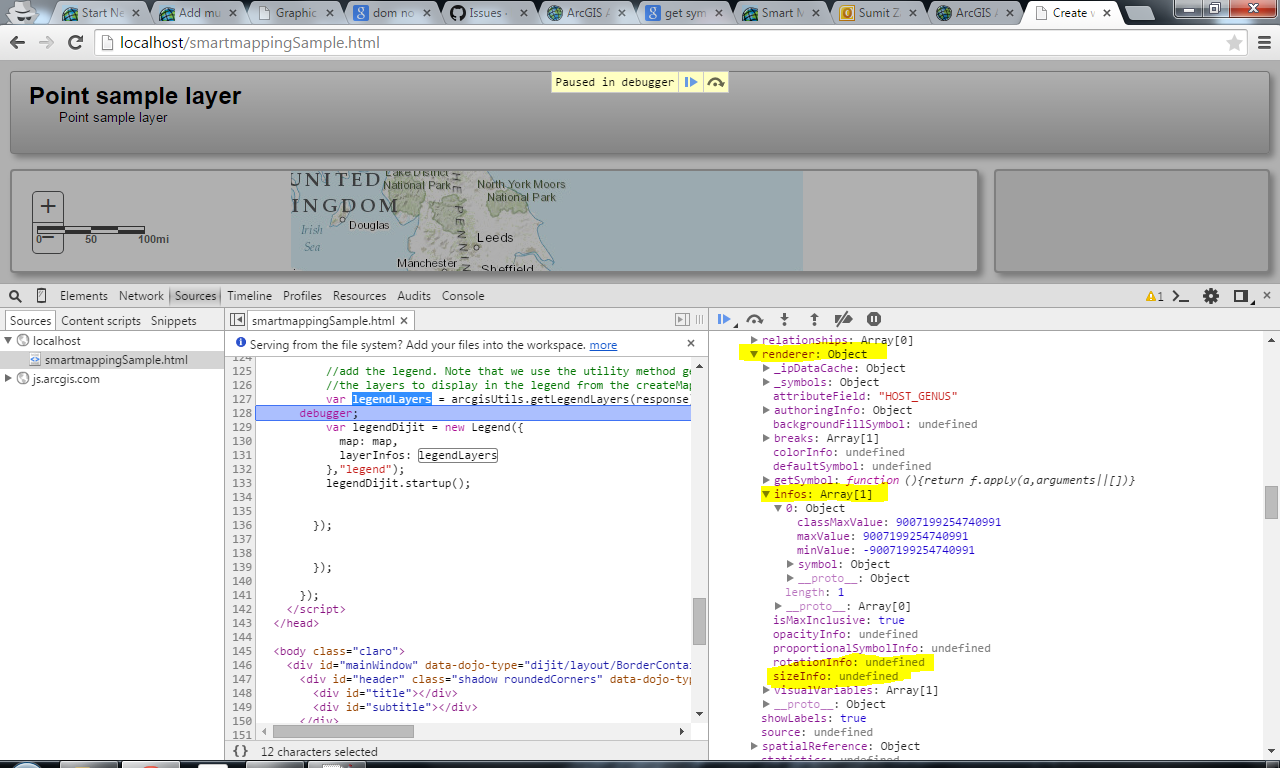Click the browser forward arrow
This screenshot has width=1280, height=768.
pos(46,43)
